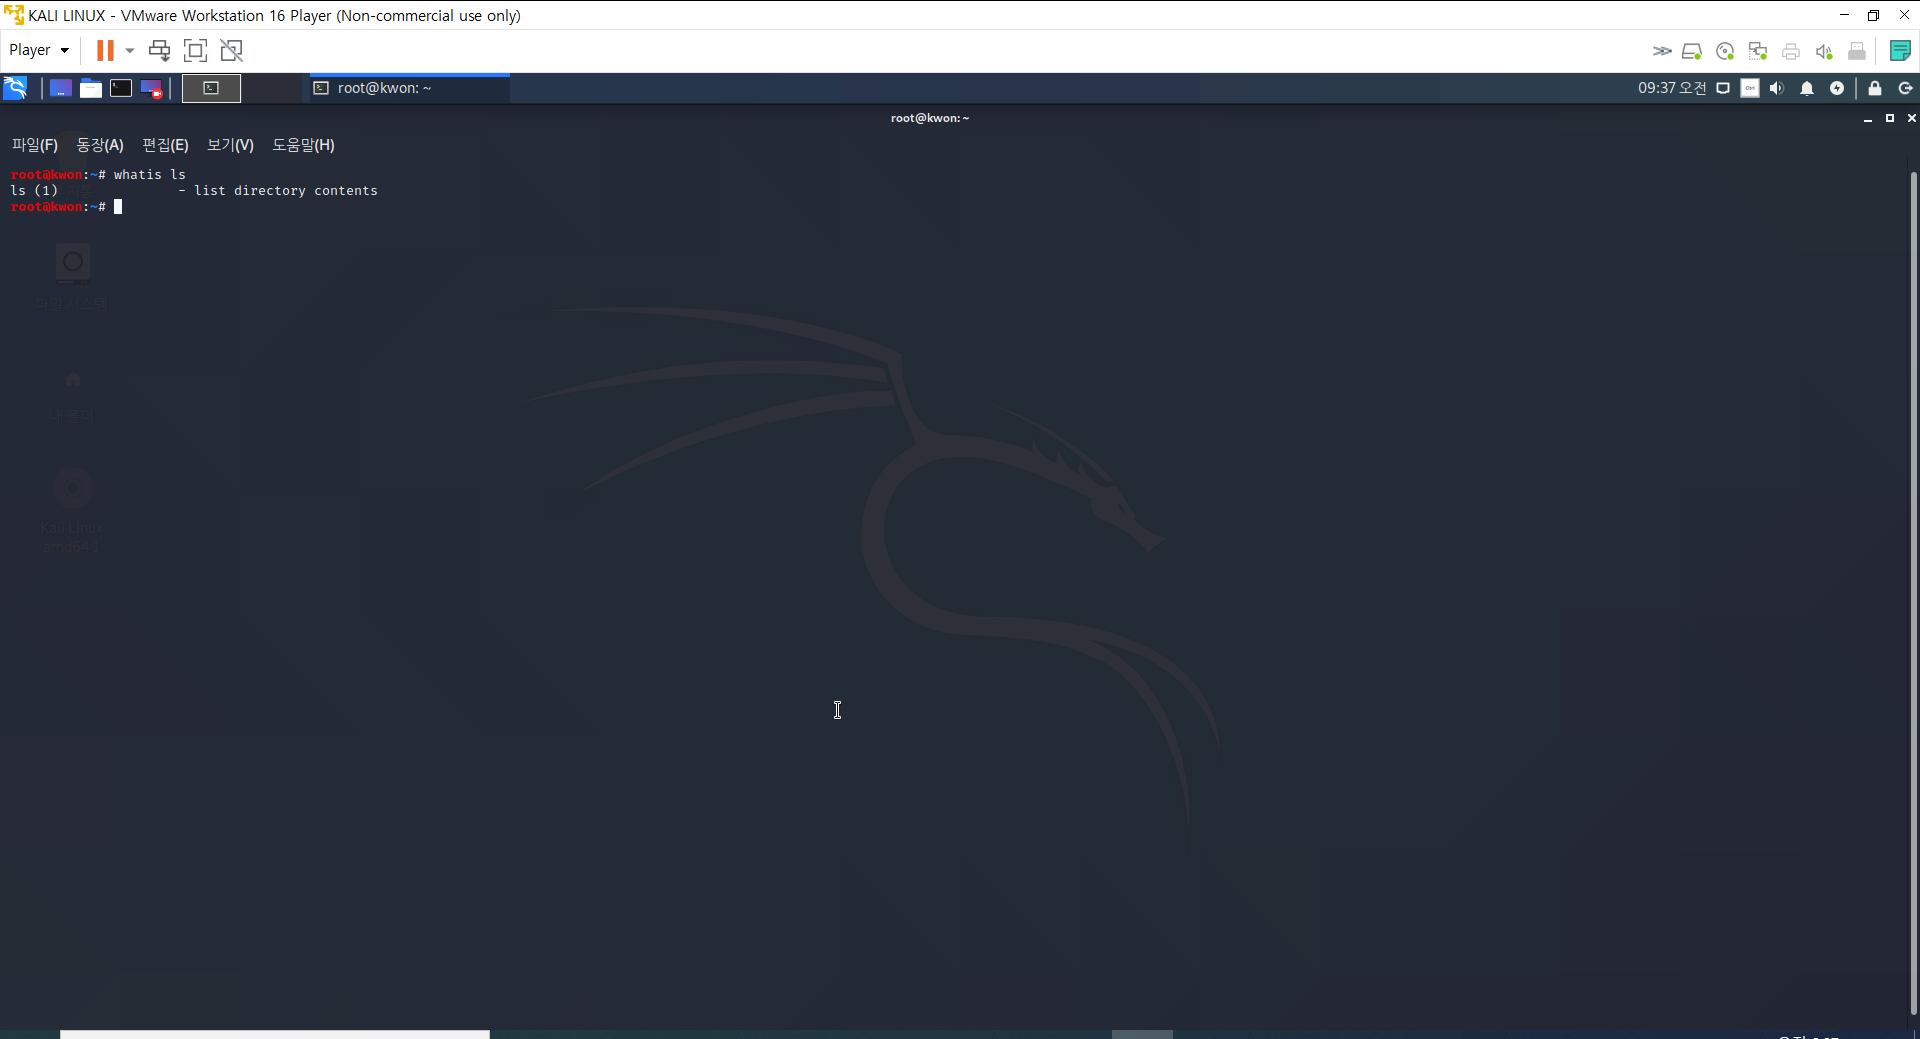The width and height of the screenshot is (1920, 1039).
Task: Click the screen recorder panel launcher
Action: (x=152, y=88)
